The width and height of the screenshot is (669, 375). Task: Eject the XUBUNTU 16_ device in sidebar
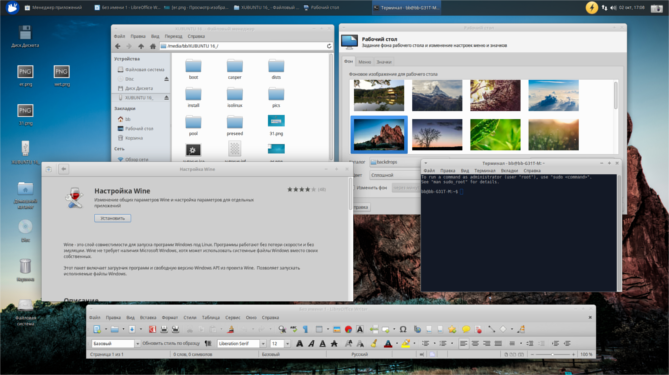pos(166,98)
